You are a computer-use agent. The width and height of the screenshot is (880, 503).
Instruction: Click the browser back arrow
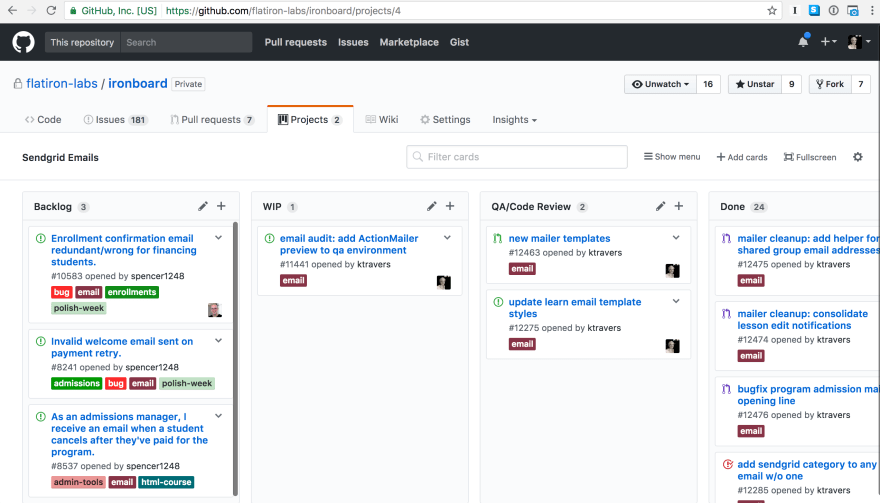12,10
